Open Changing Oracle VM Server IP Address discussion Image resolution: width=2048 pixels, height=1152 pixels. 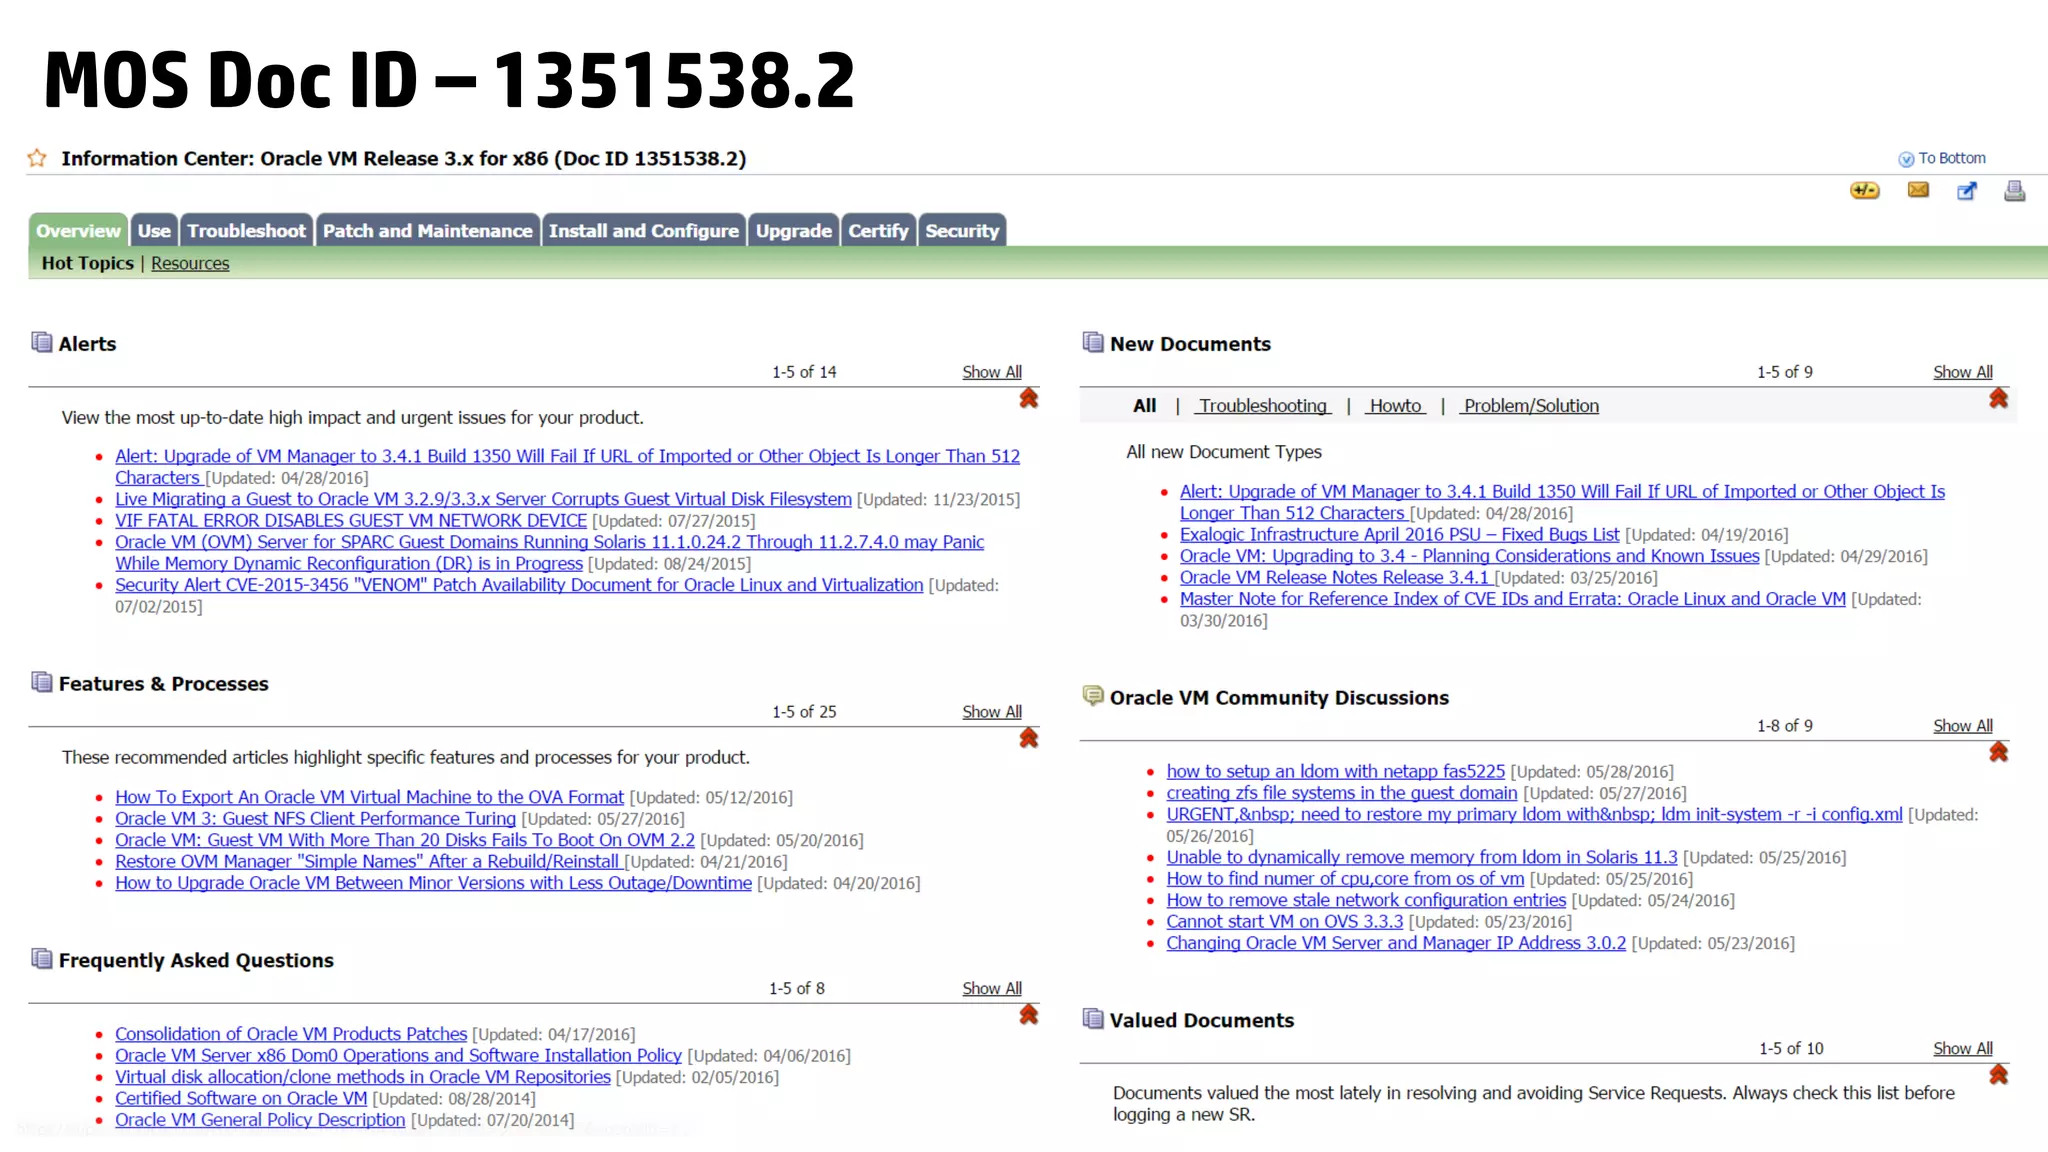(x=1396, y=943)
